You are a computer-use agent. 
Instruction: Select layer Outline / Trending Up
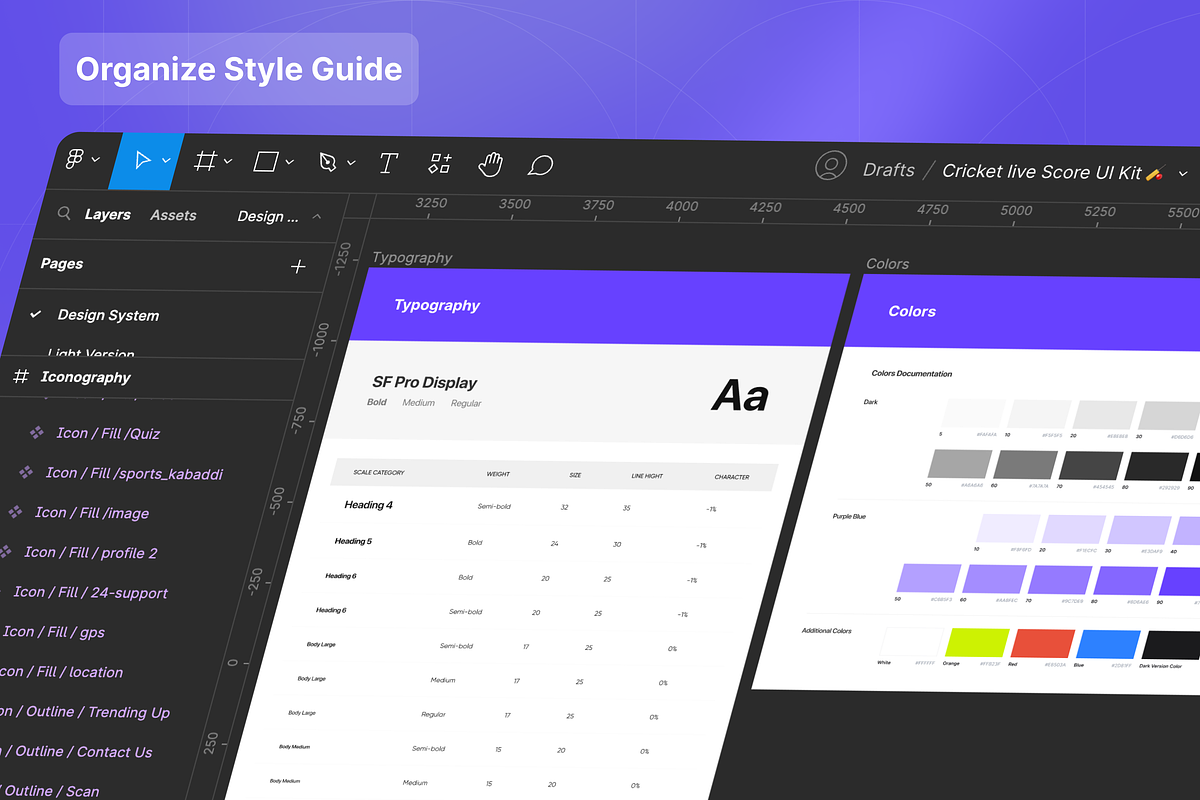tap(85, 712)
